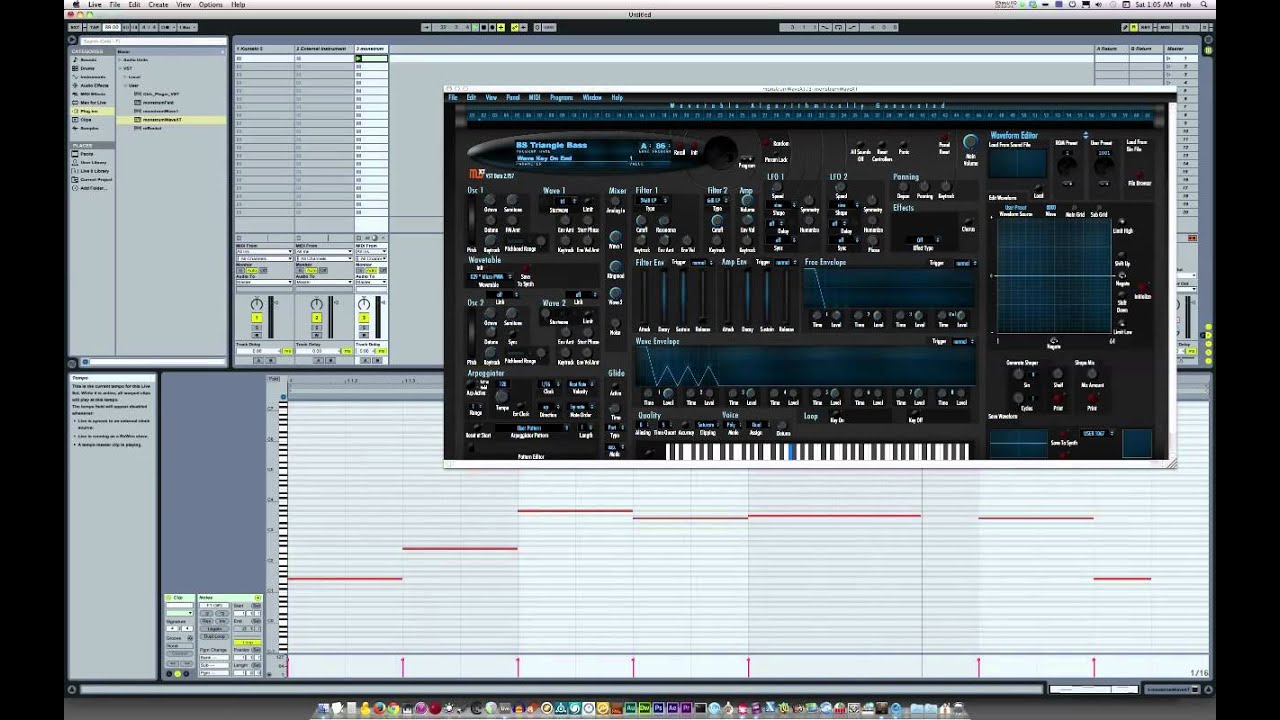Open Live 9 Library under Places
The image size is (1280, 720).
click(94, 171)
